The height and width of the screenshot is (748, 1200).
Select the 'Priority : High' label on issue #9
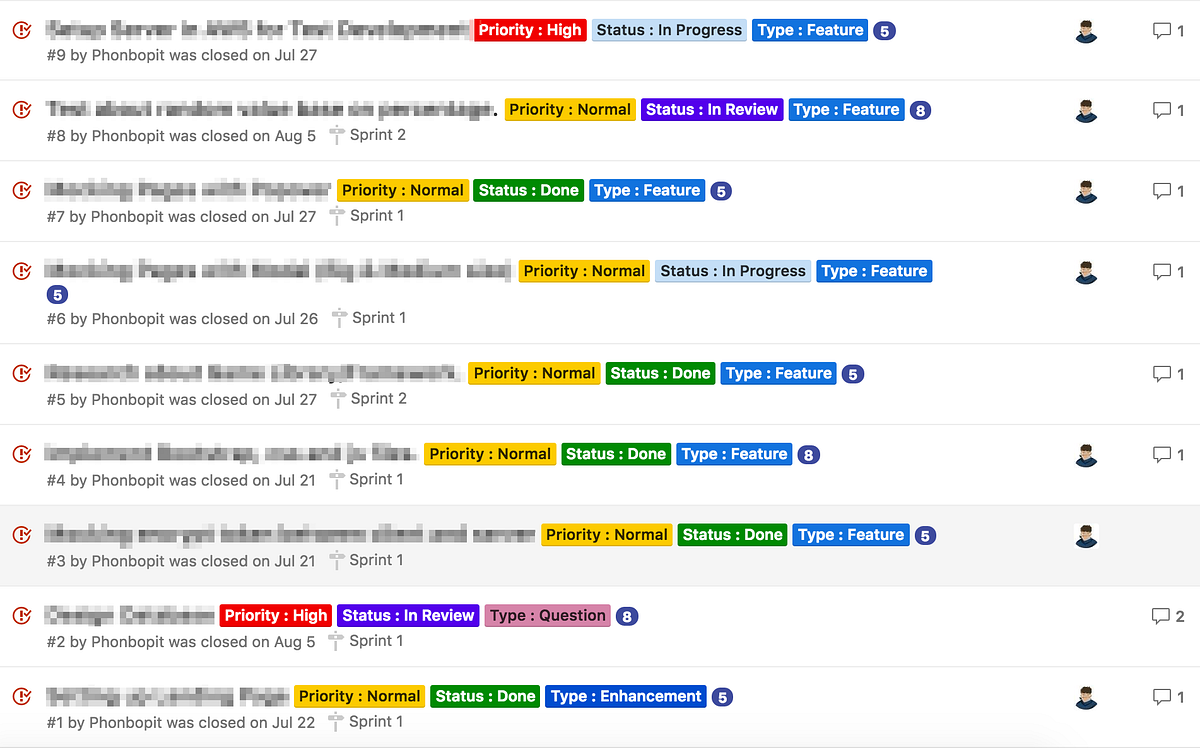(x=529, y=30)
